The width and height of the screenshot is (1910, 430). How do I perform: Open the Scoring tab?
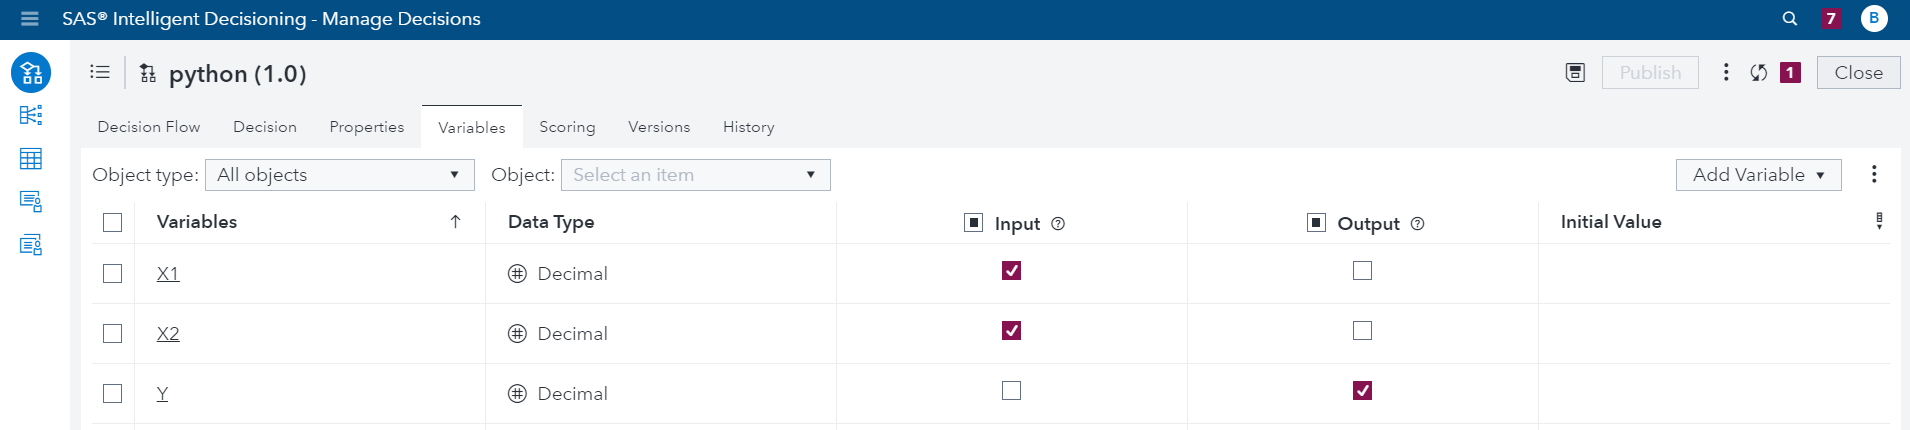pos(567,127)
